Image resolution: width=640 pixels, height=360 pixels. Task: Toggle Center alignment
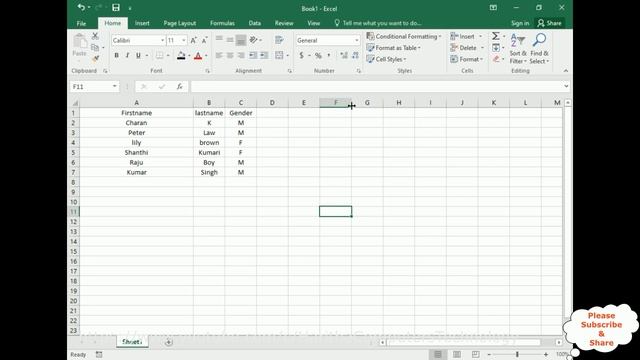coord(230,56)
